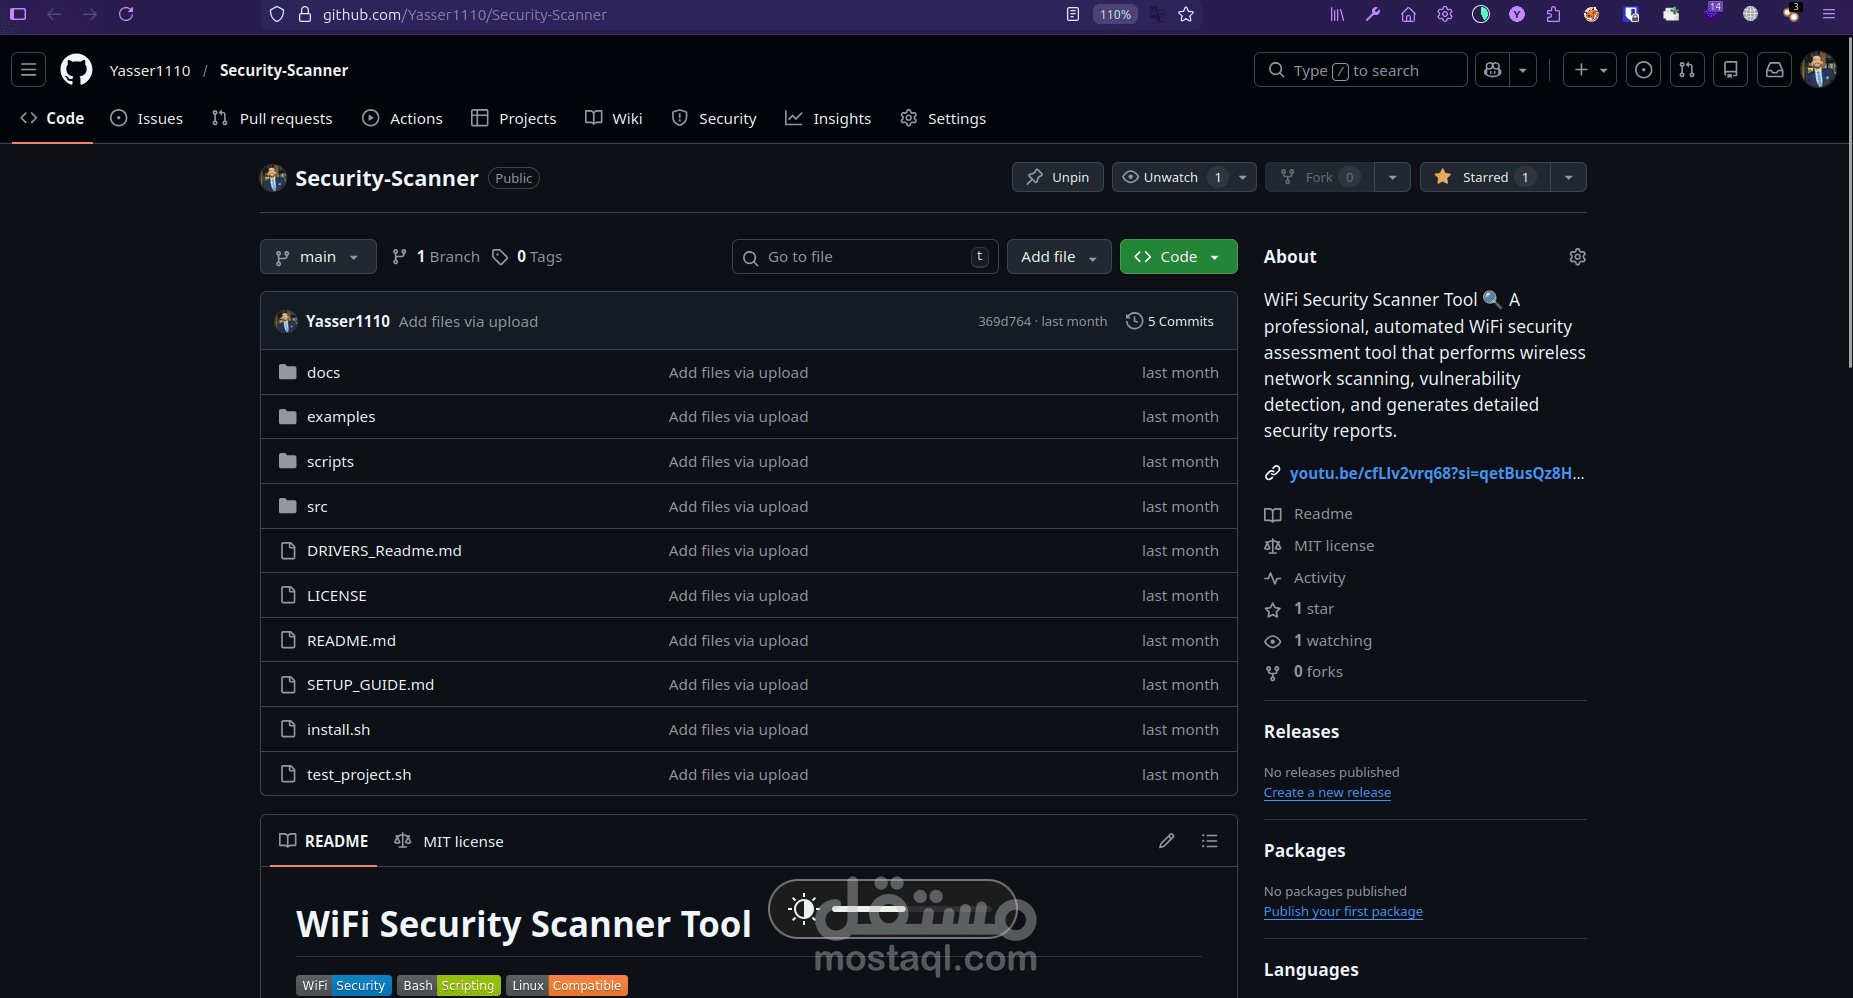
Task: Unpin the Security-Scanner repository
Action: [x=1058, y=177]
